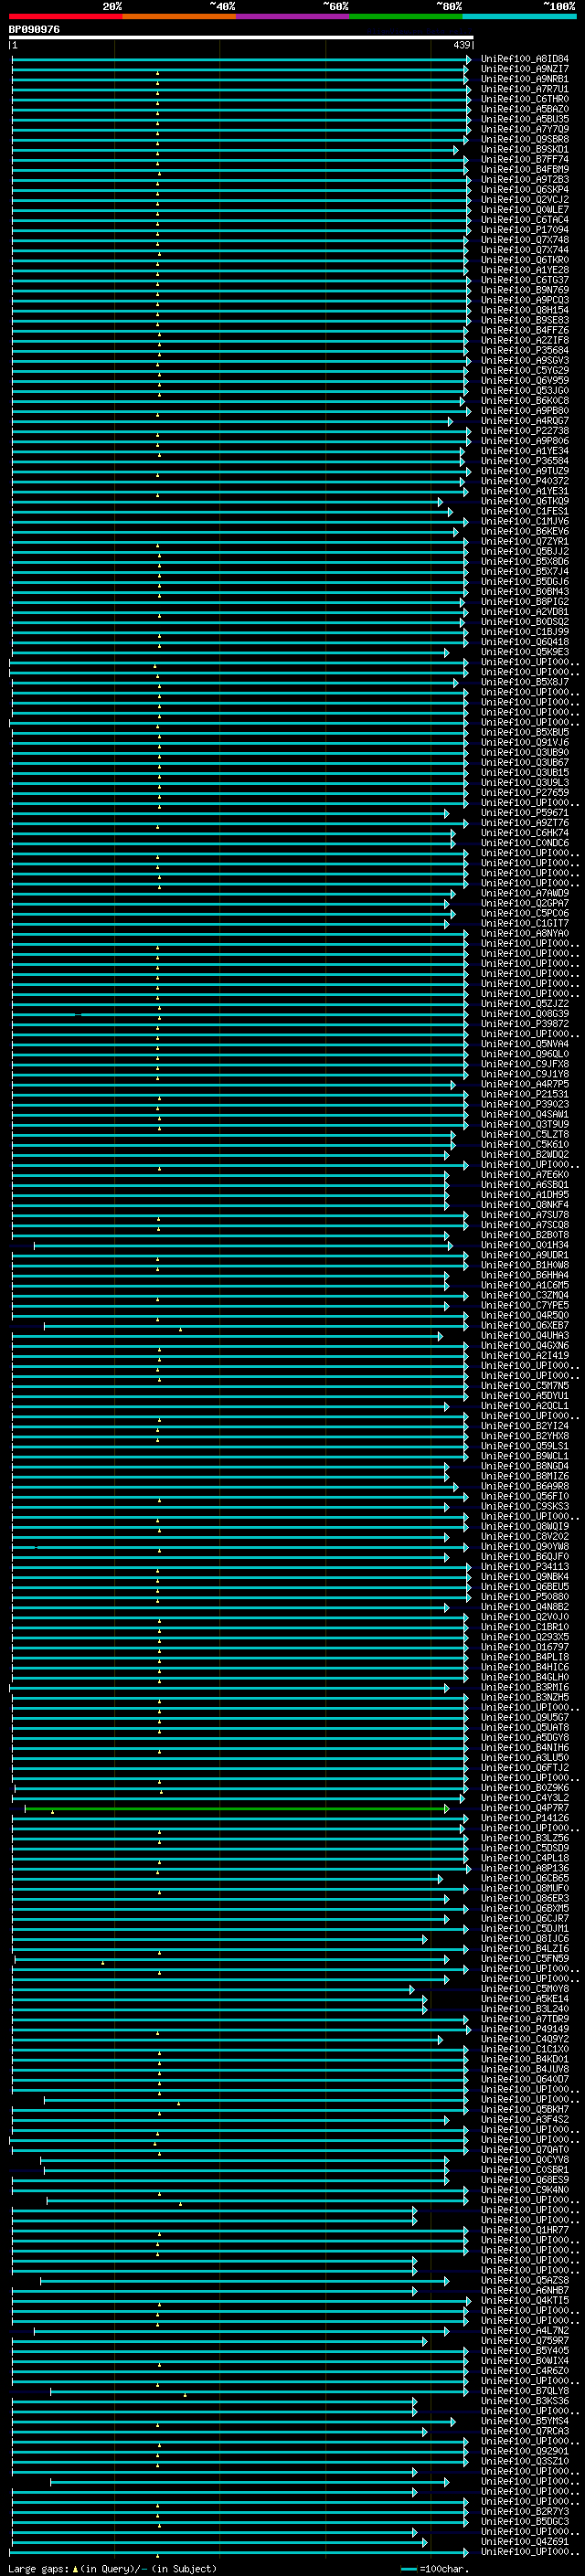Select the UniRef100_P49149 label
The image size is (585, 2576).
coord(525,2029)
